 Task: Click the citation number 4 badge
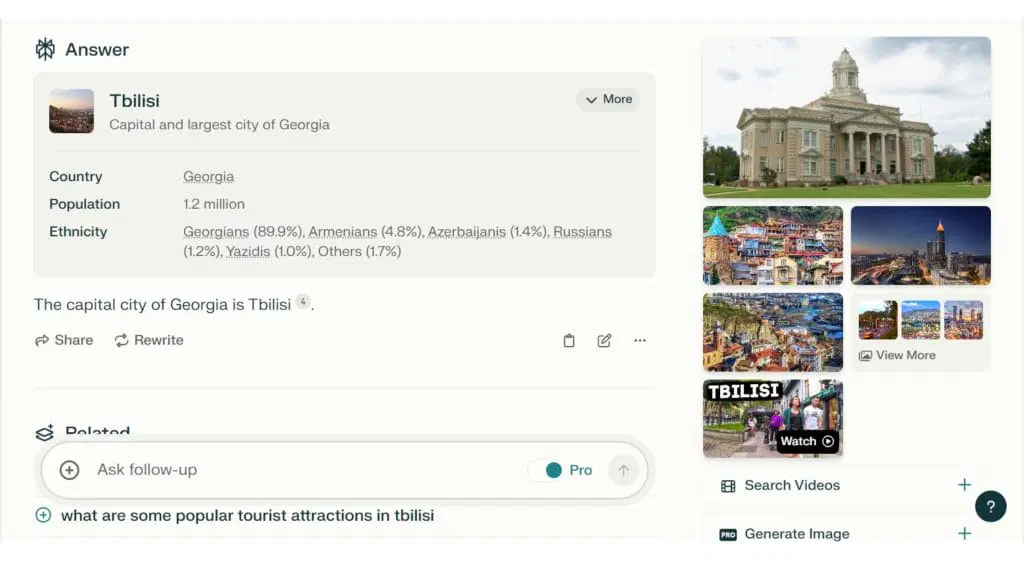pos(303,302)
